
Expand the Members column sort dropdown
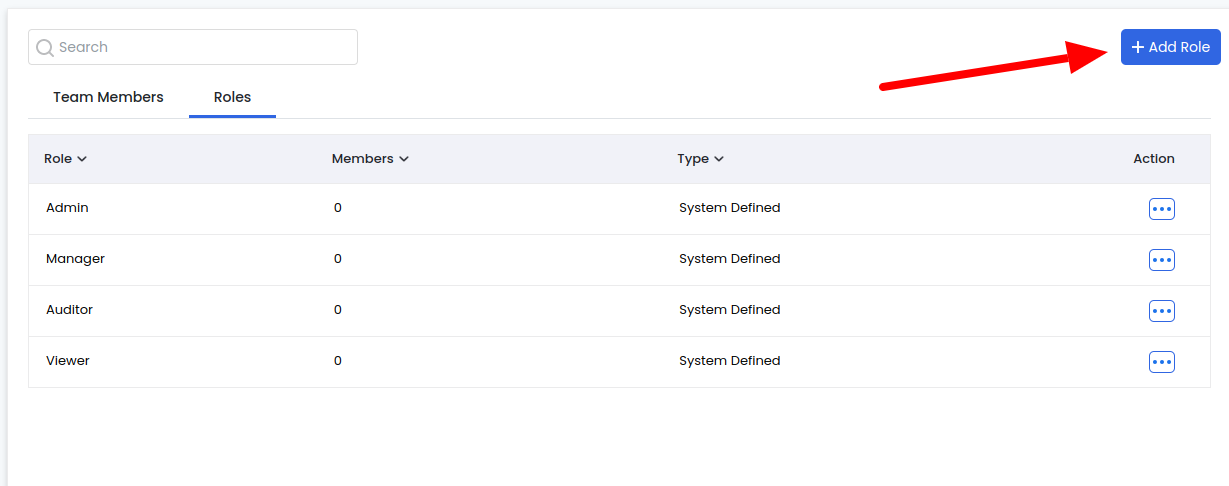click(403, 159)
